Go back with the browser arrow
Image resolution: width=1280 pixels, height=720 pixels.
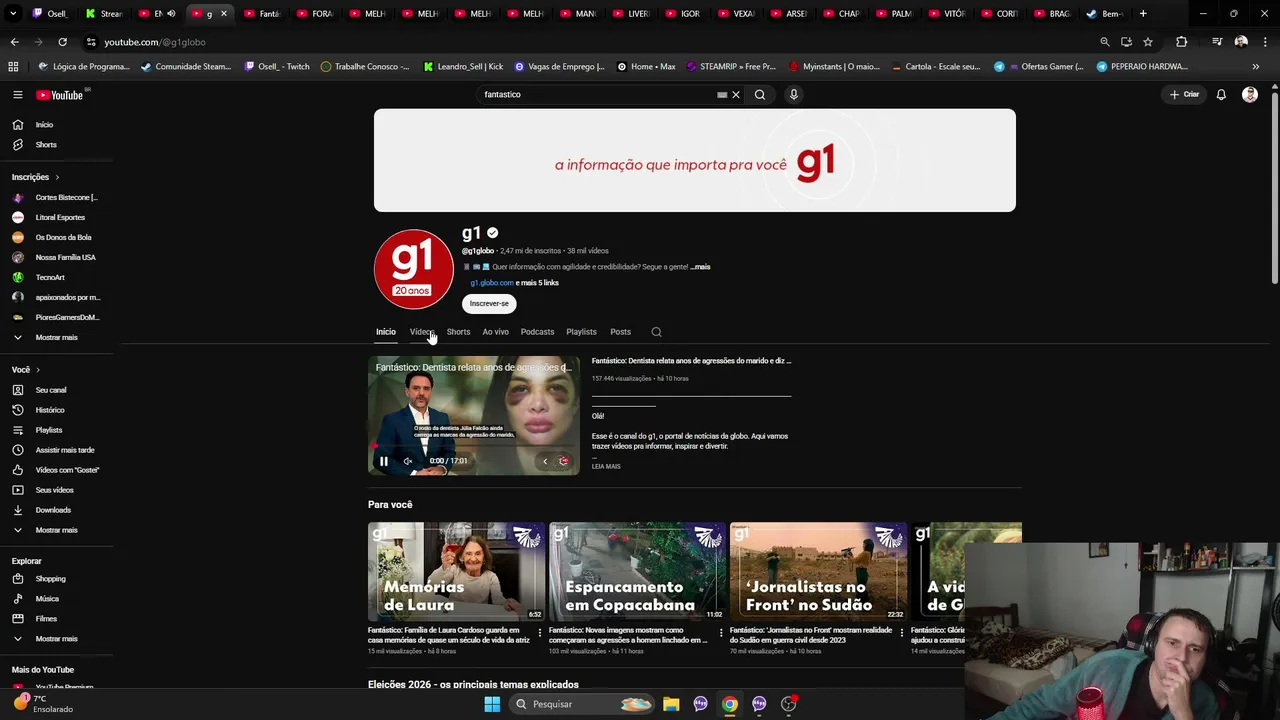(14, 42)
